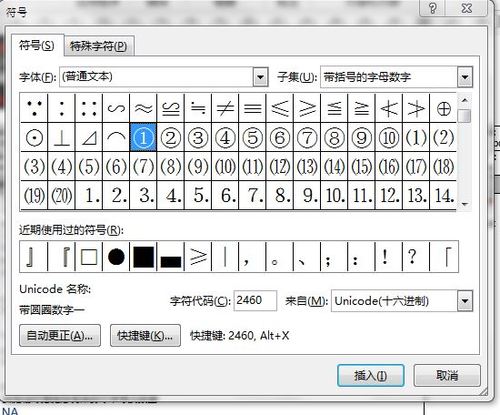This screenshot has width=500, height=415.
Task: Select the perpendicular ⊥ symbol
Action: coord(62,137)
